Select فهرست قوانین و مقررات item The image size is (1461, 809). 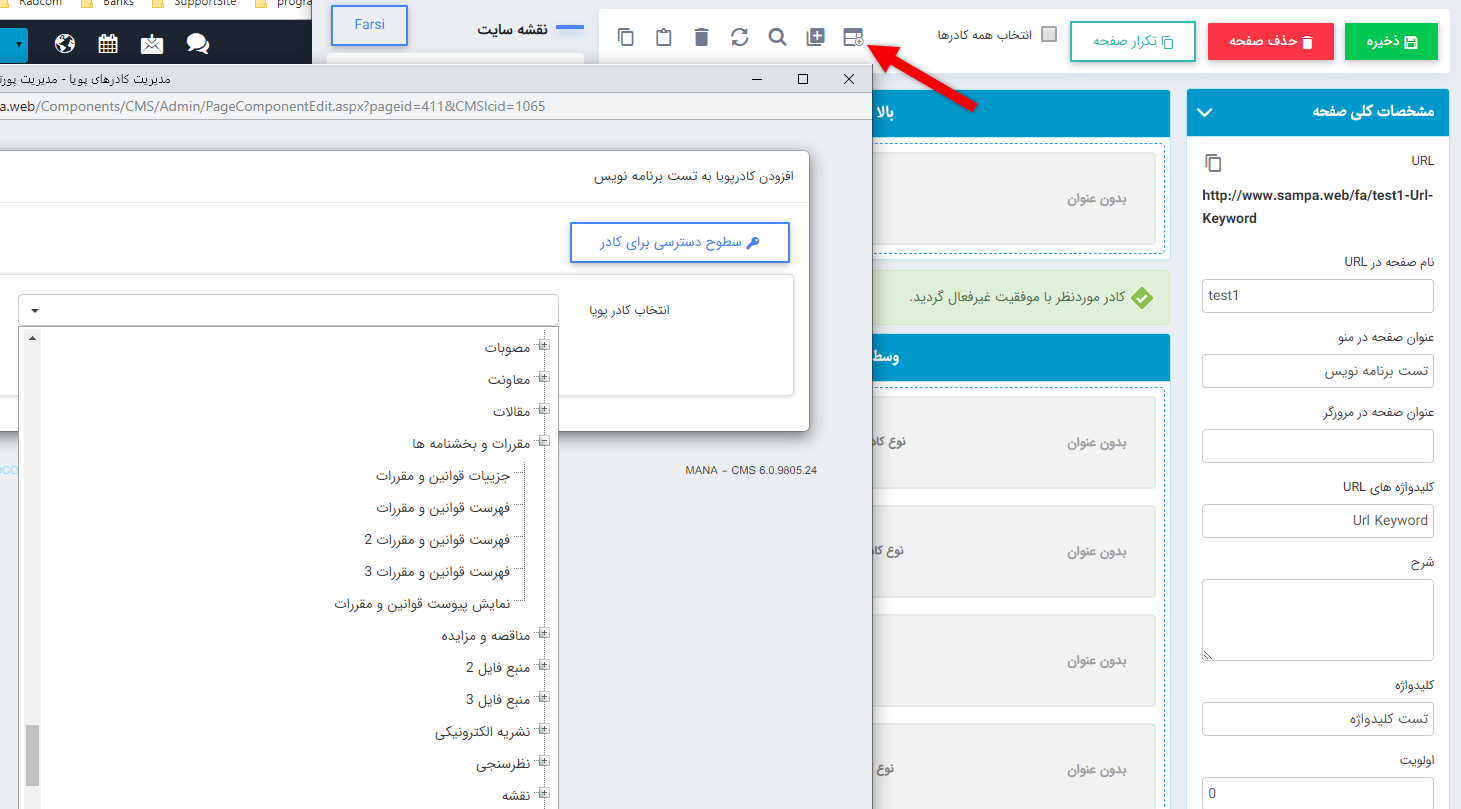[443, 508]
